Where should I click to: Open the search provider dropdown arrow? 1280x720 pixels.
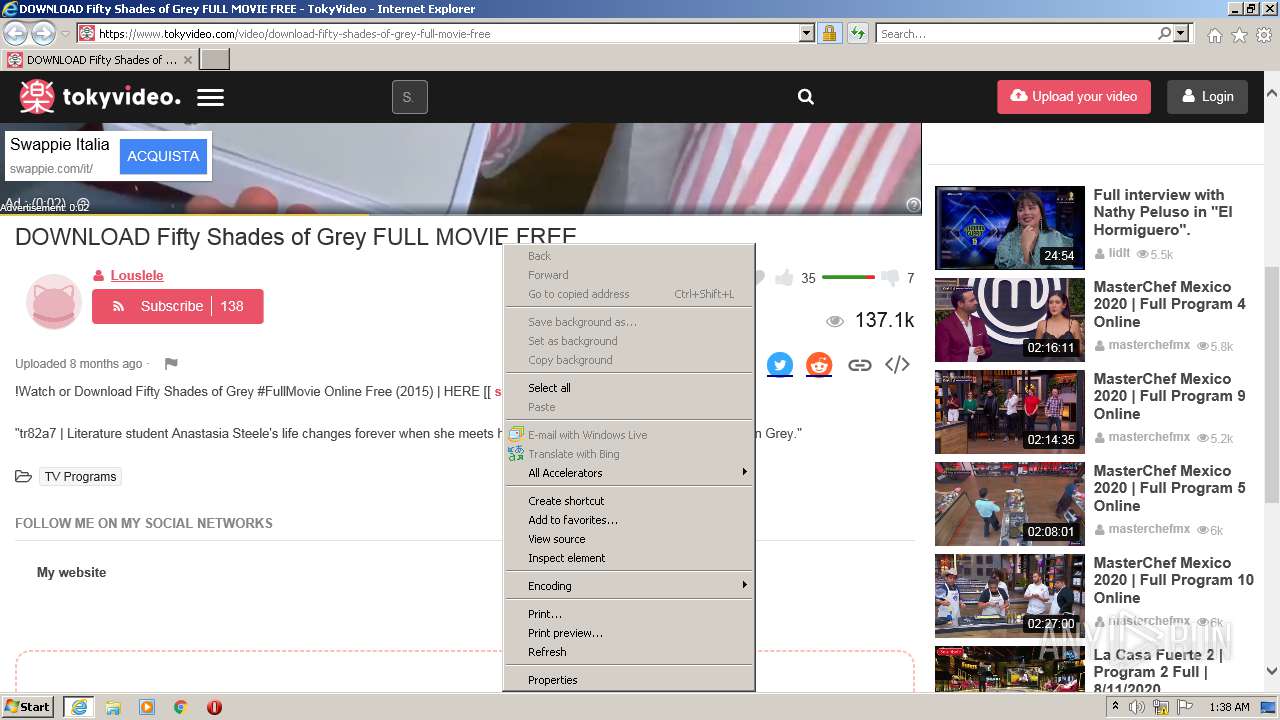click(x=1181, y=34)
